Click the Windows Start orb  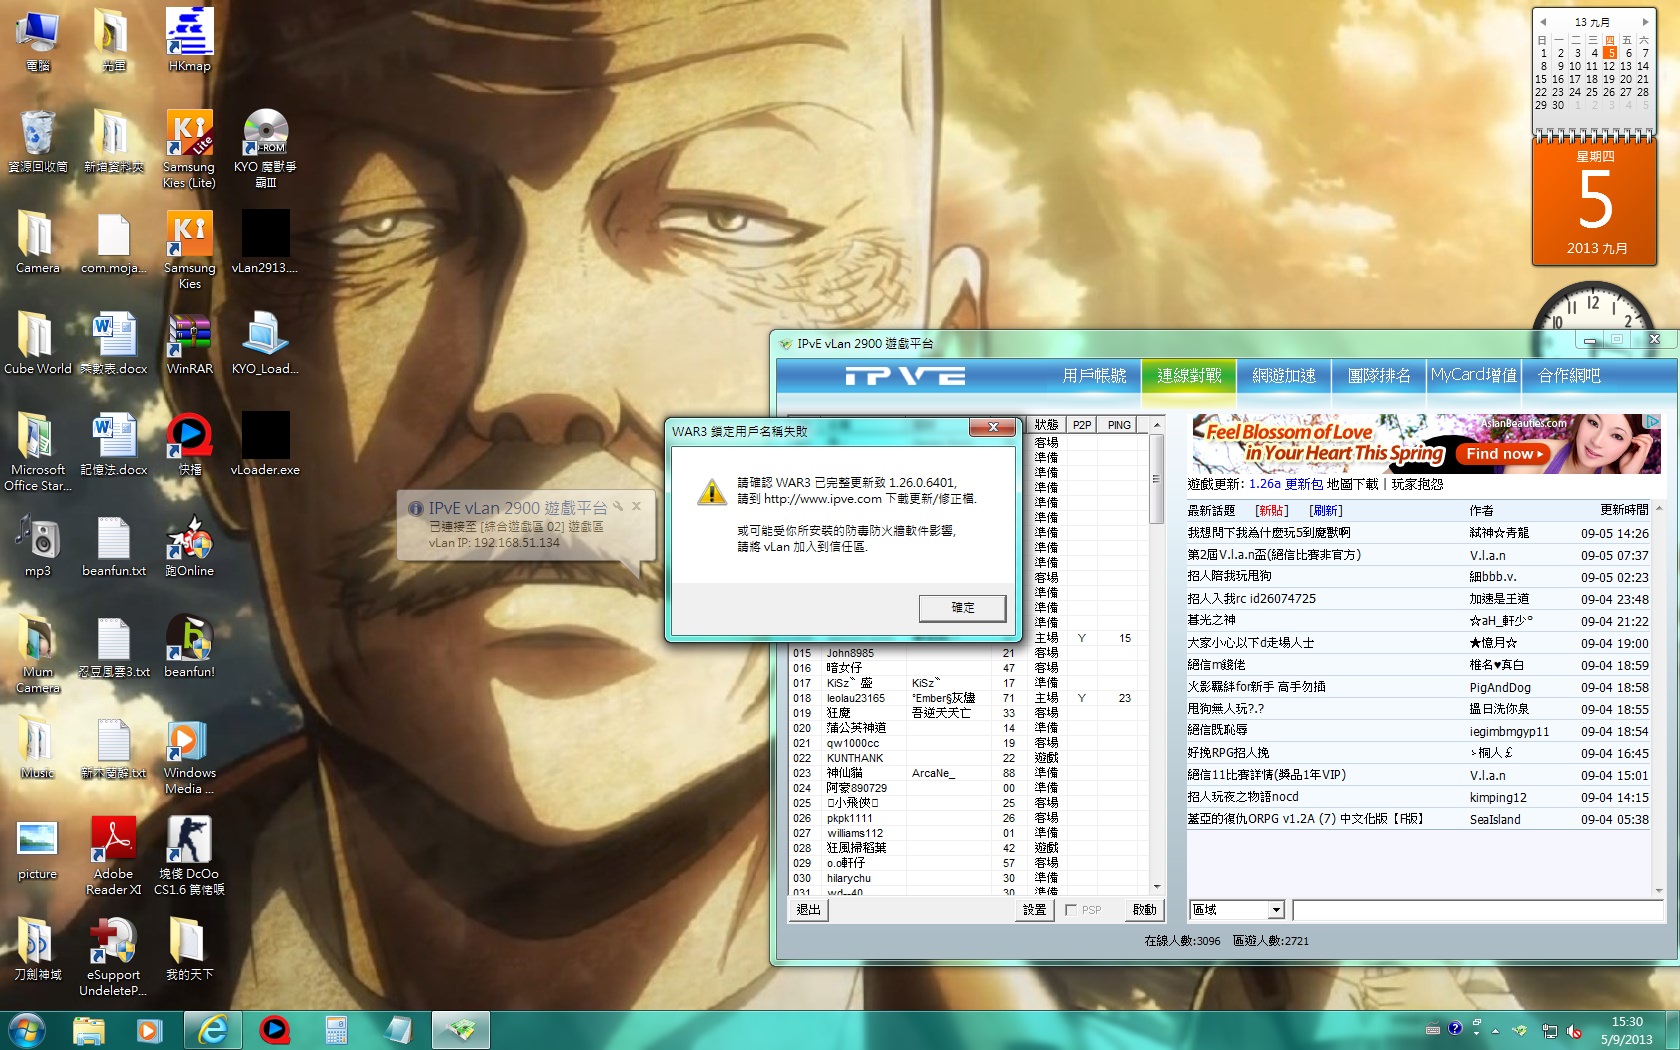point(27,1029)
